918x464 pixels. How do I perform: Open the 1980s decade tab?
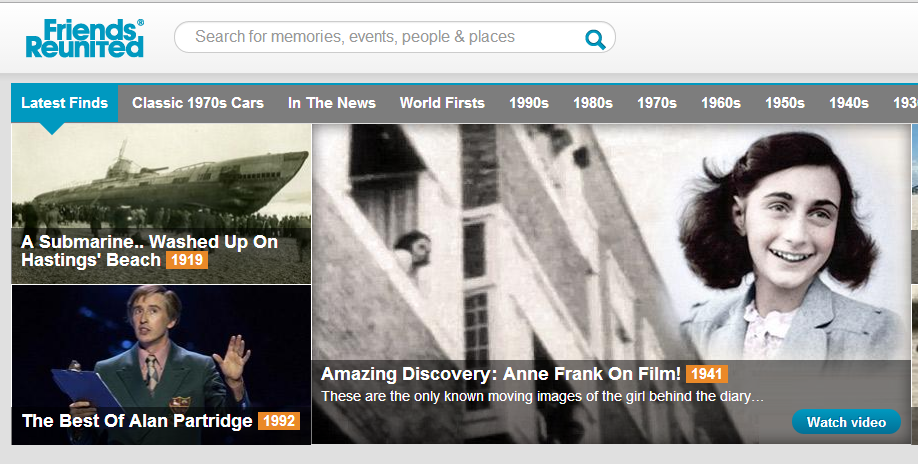pos(593,103)
